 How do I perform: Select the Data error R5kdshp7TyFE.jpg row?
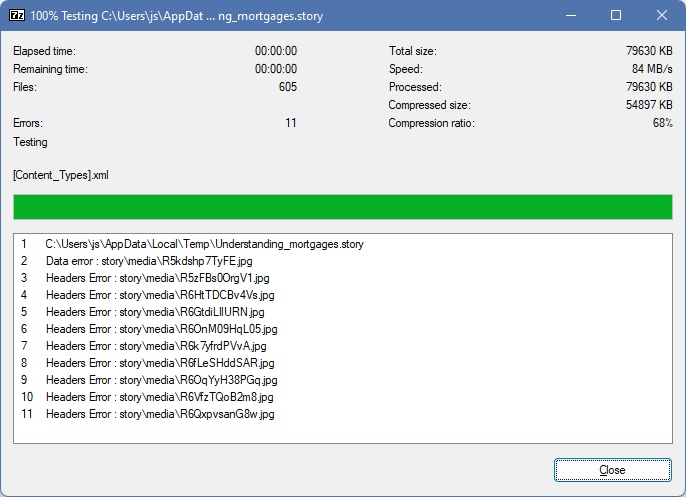(x=149, y=261)
